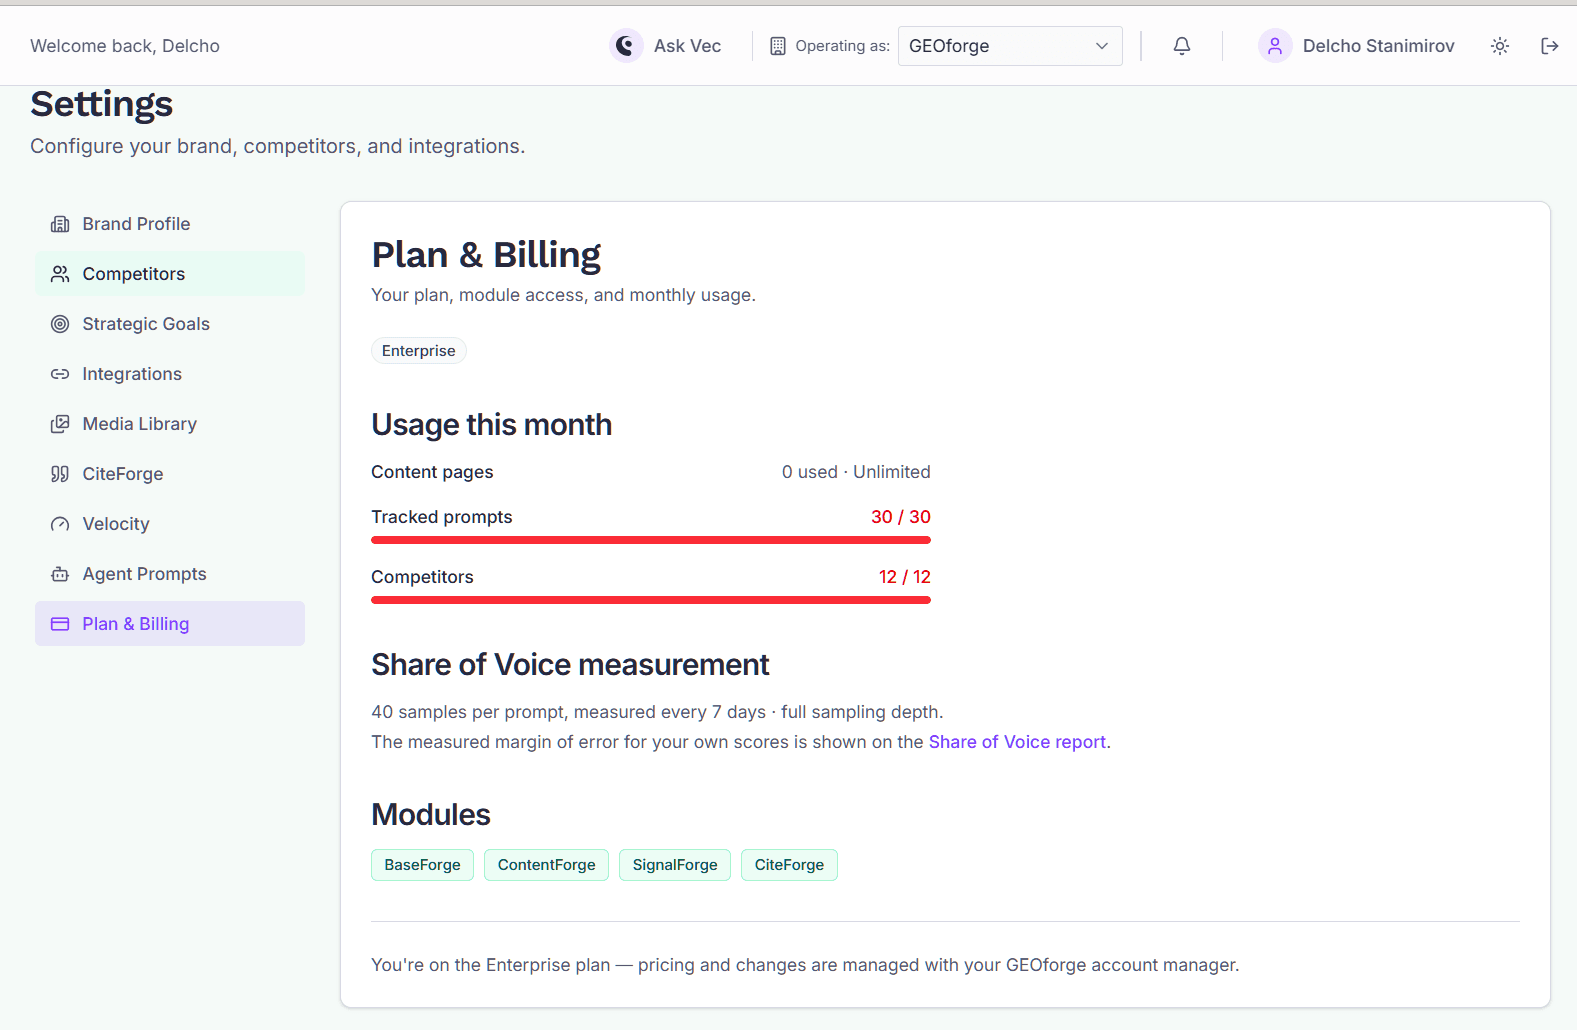Select Velocity in sidebar
This screenshot has height=1030, width=1577.
coord(170,524)
